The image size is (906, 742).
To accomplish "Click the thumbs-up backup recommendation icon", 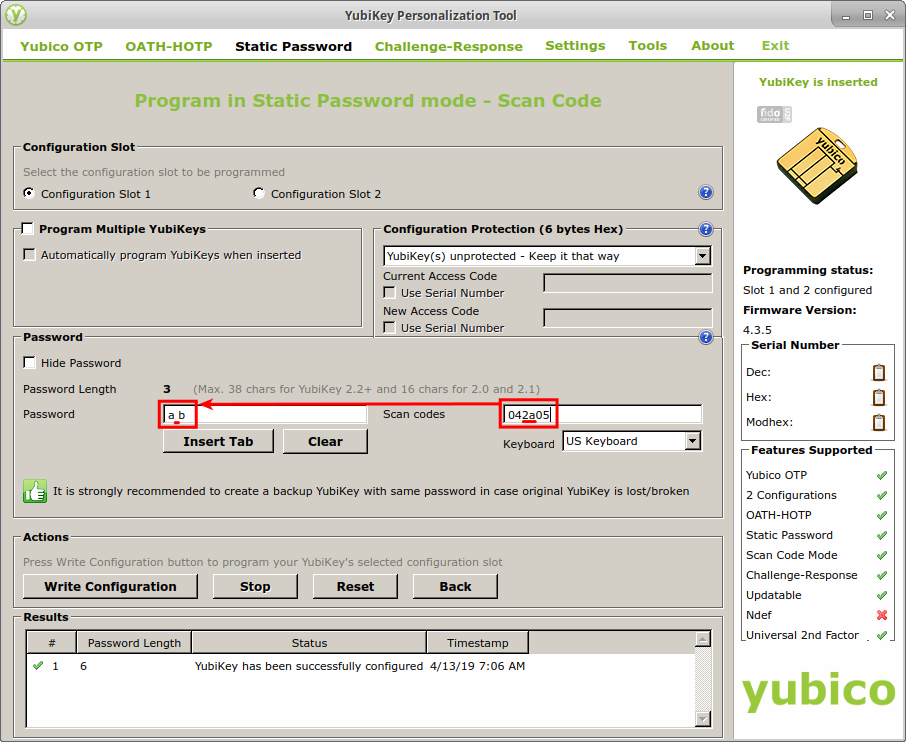I will [35, 491].
